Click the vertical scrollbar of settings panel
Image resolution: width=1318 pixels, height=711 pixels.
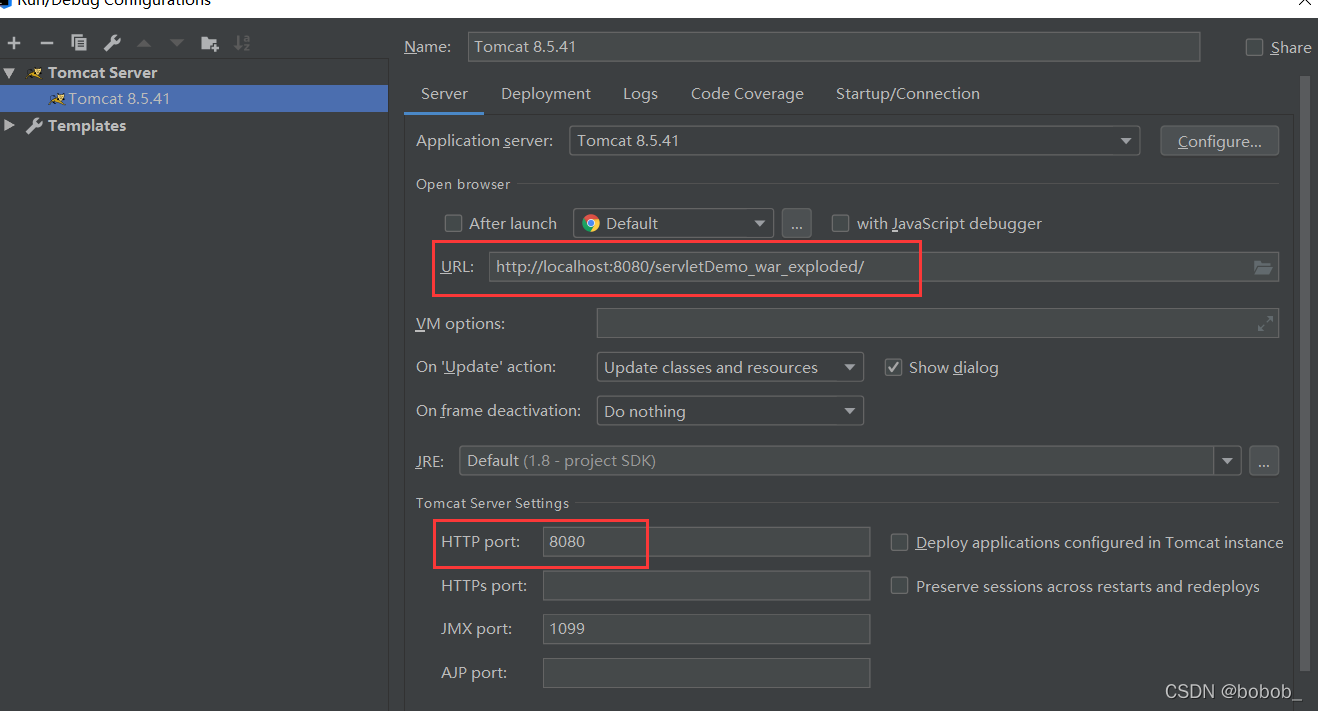(1304, 372)
